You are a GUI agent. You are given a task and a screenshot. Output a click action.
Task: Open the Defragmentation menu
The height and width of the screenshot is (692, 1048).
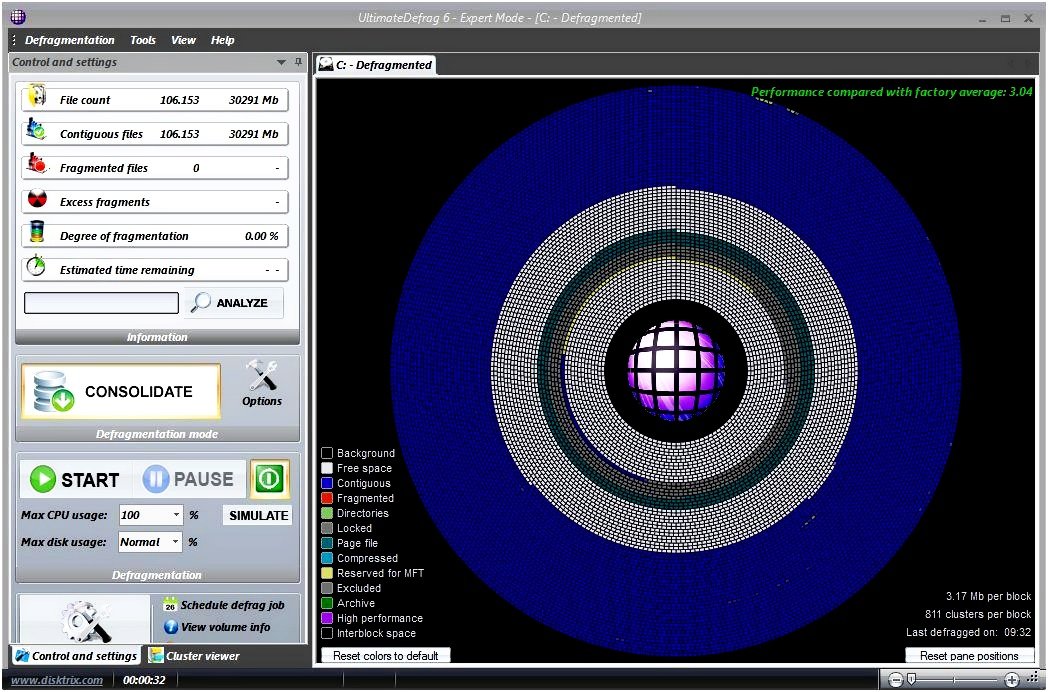pos(70,40)
